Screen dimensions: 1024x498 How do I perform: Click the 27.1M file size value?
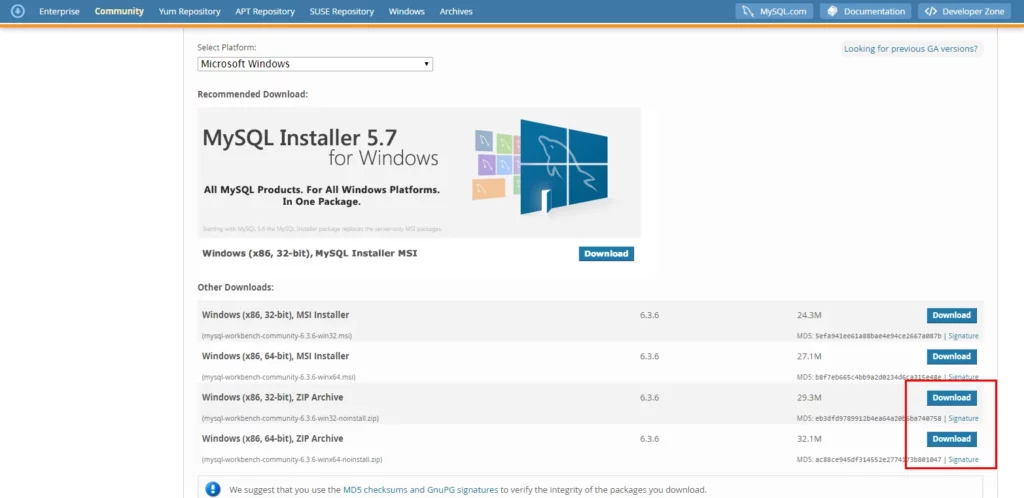809,356
